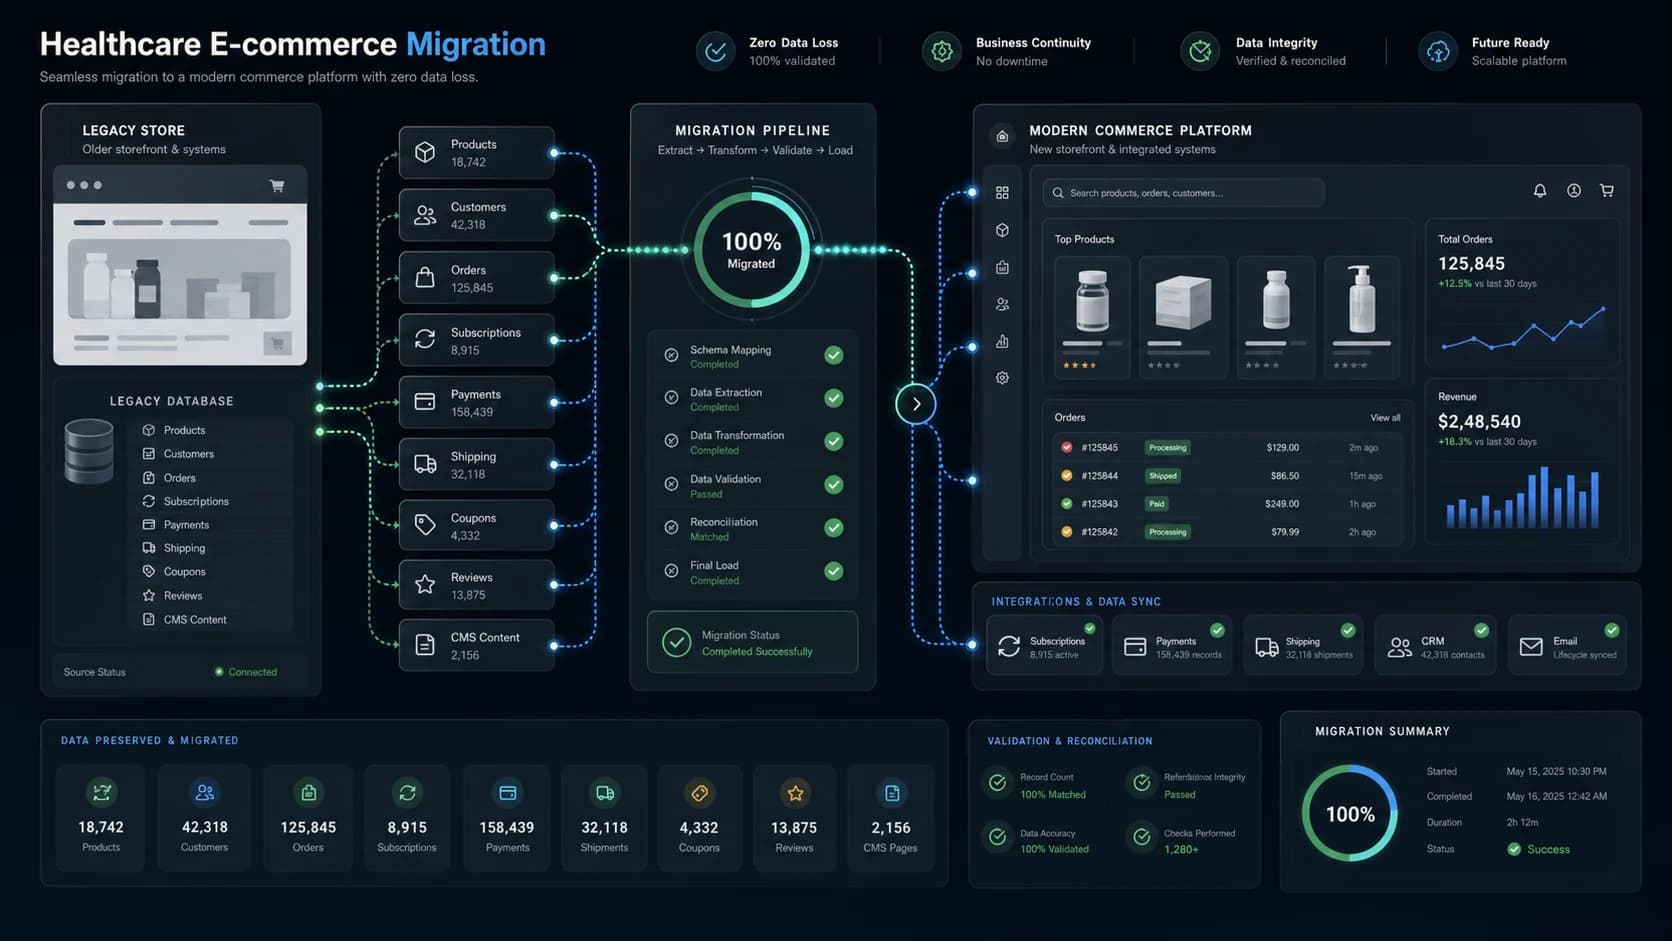Click the search products, orders, customers field

[x=1184, y=193]
